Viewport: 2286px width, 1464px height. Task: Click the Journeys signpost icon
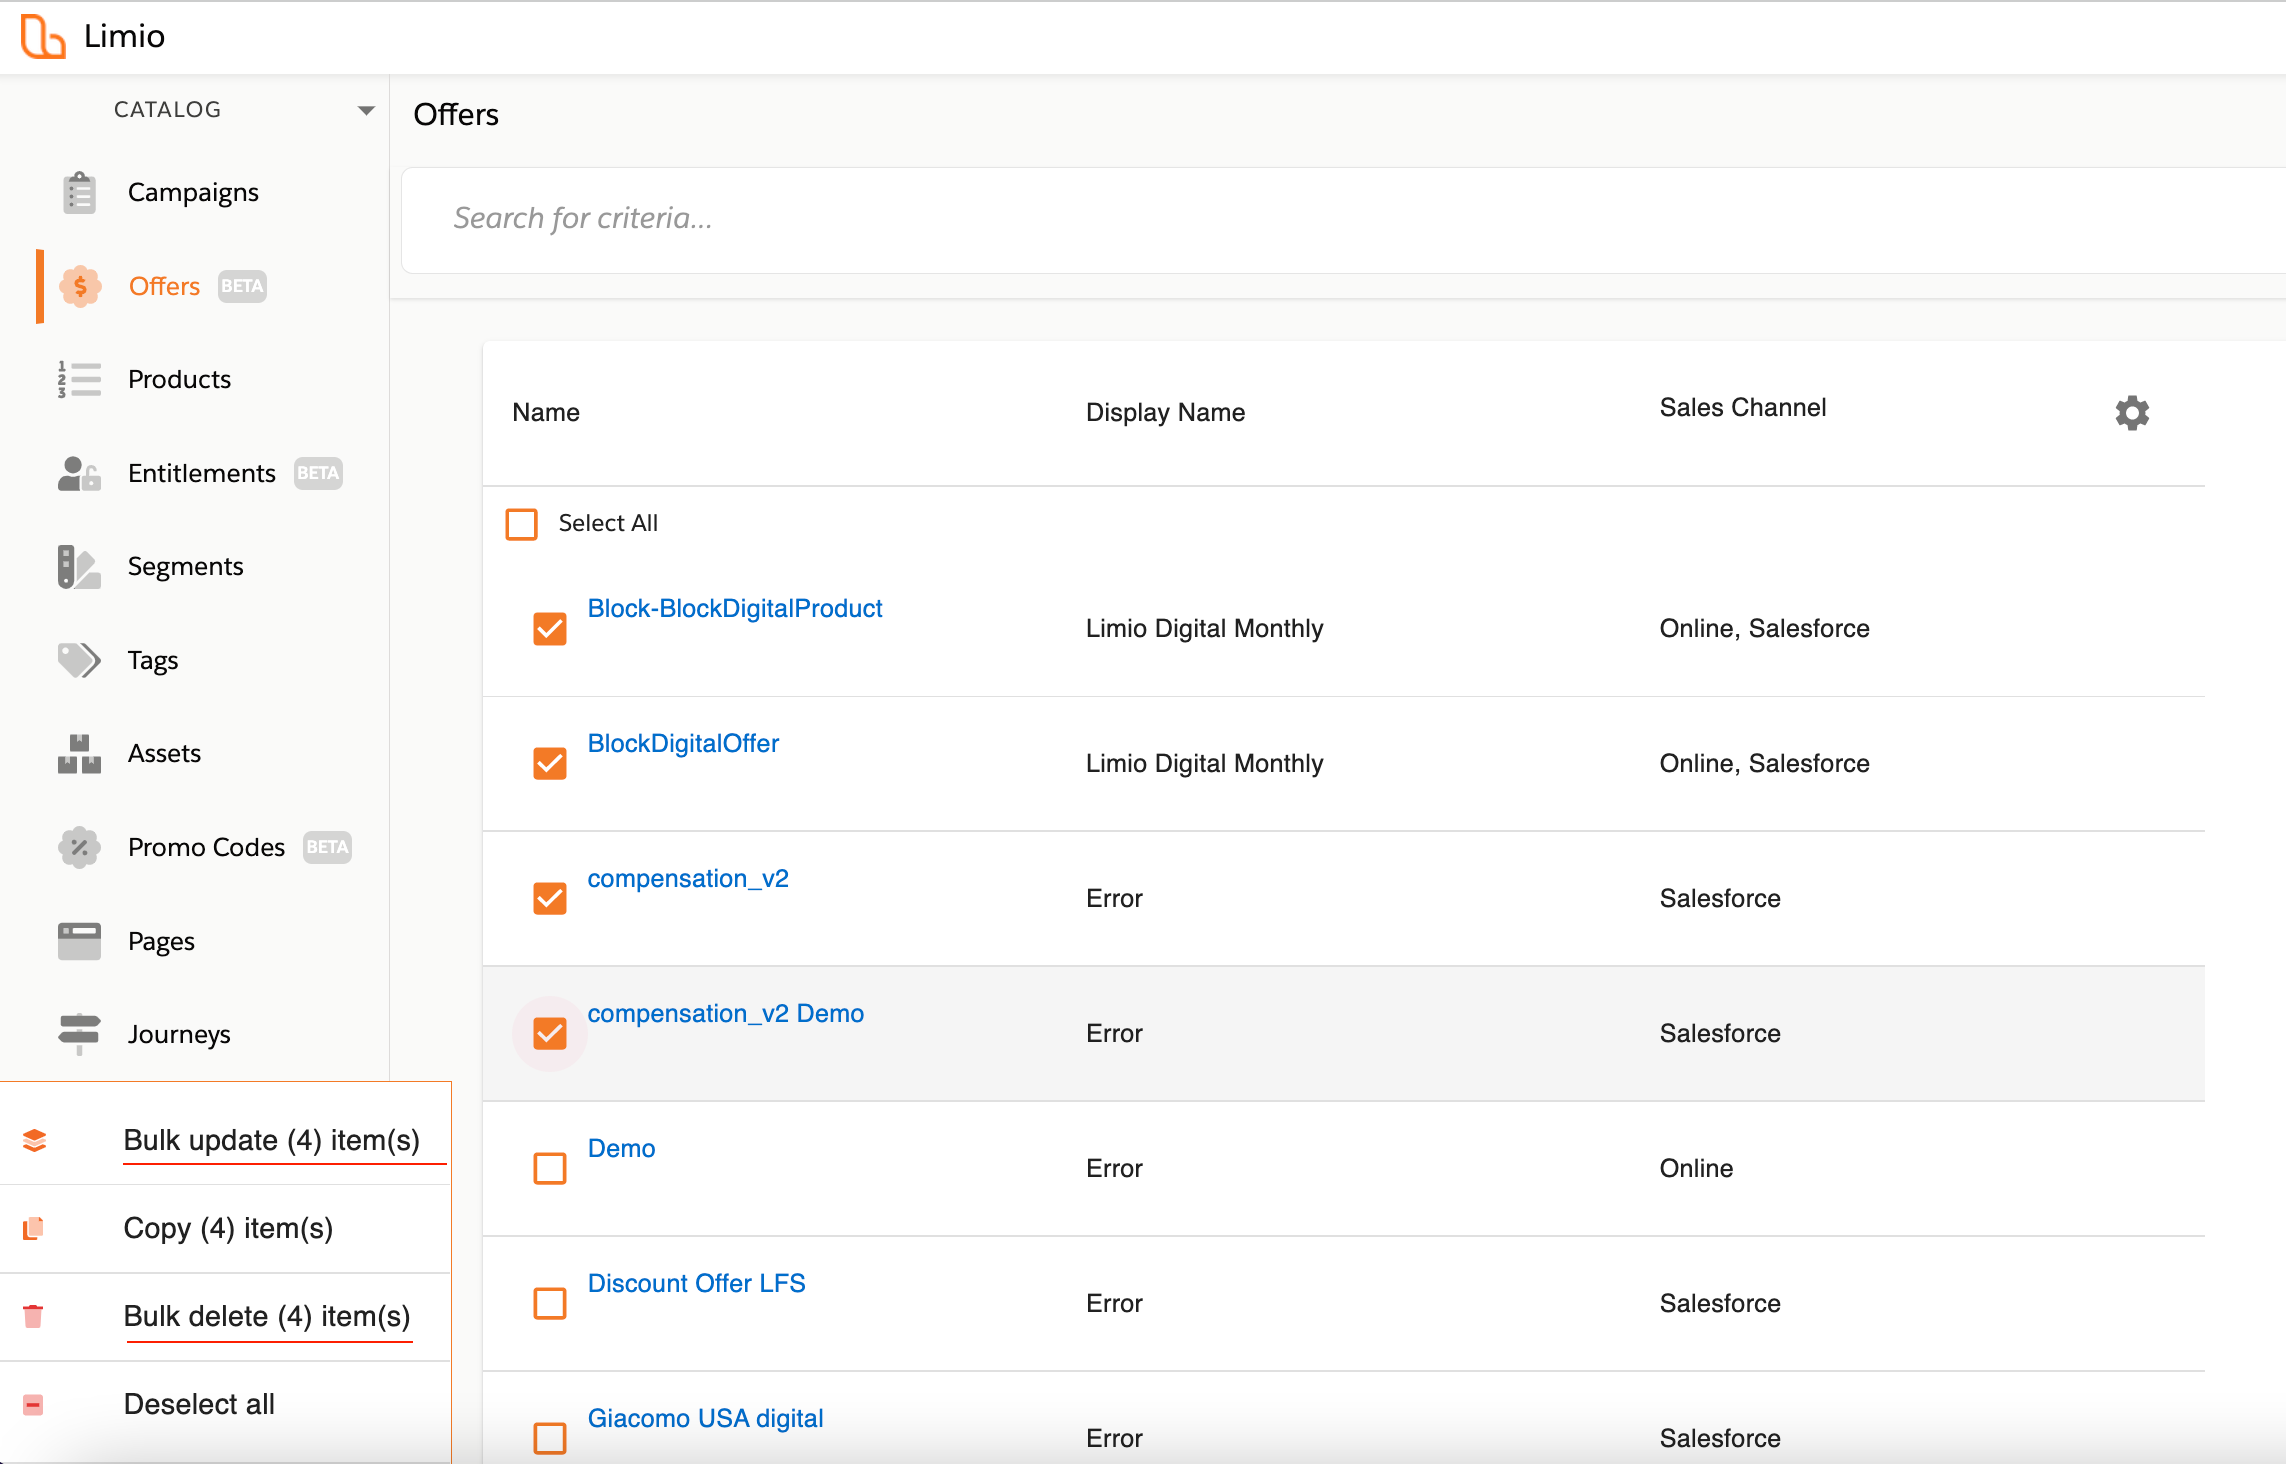(79, 1035)
